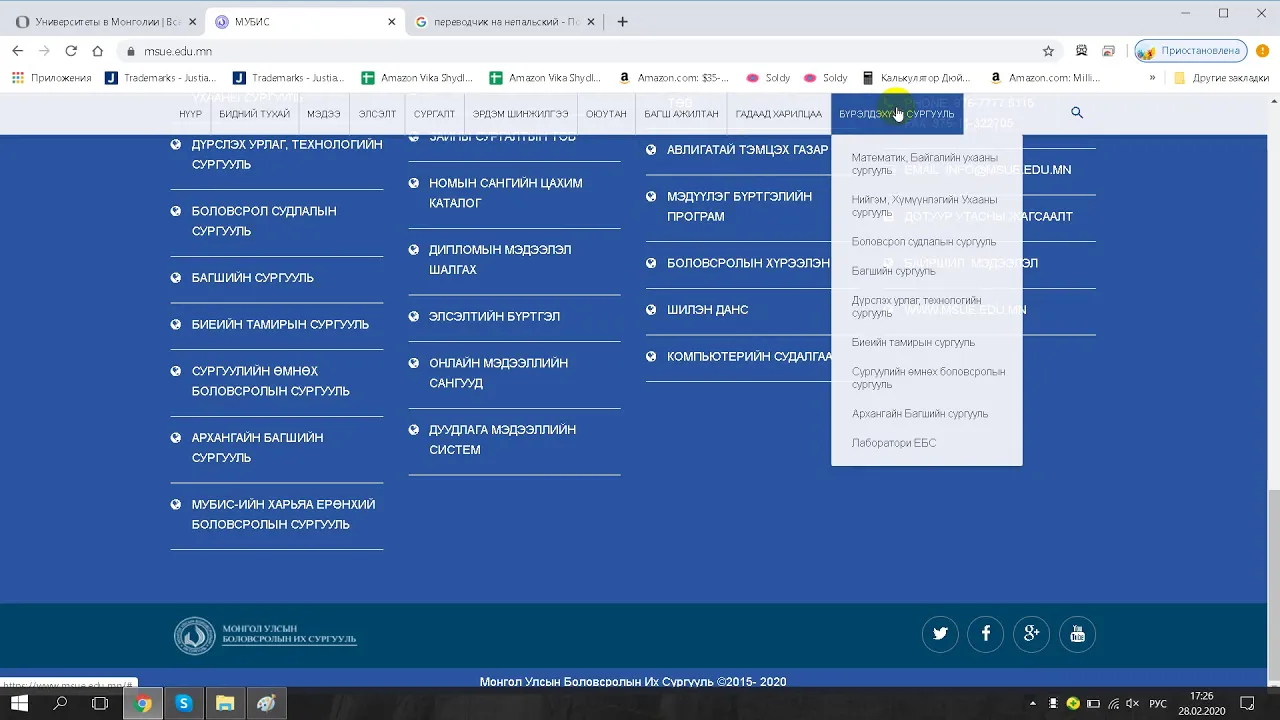Reload the msue.edu.mn page
The height and width of the screenshot is (720, 1280).
point(71,51)
